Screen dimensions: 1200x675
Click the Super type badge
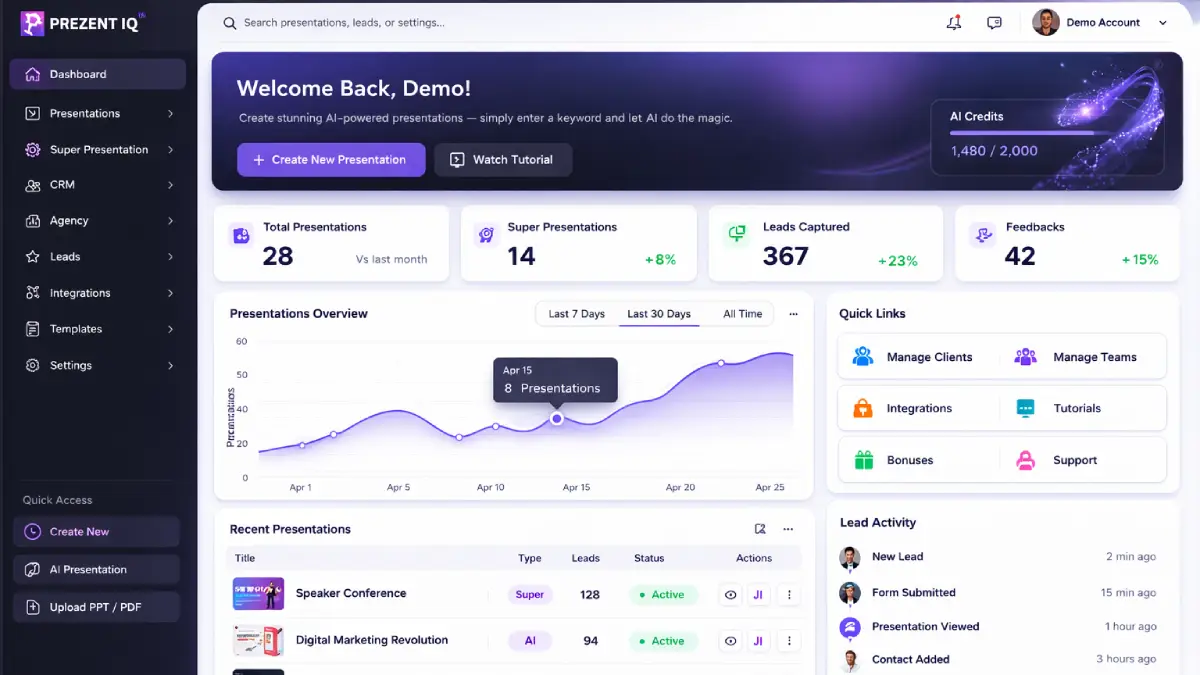click(x=530, y=594)
